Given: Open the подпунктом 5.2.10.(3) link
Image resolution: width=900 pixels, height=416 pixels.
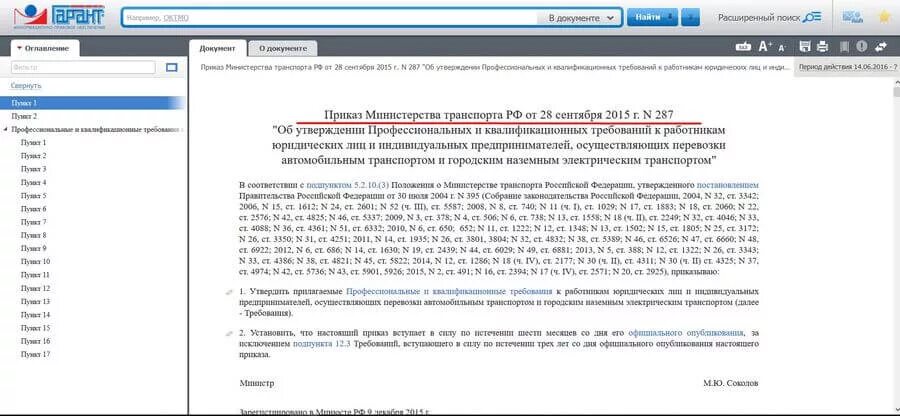Looking at the screenshot, I should 348,185.
